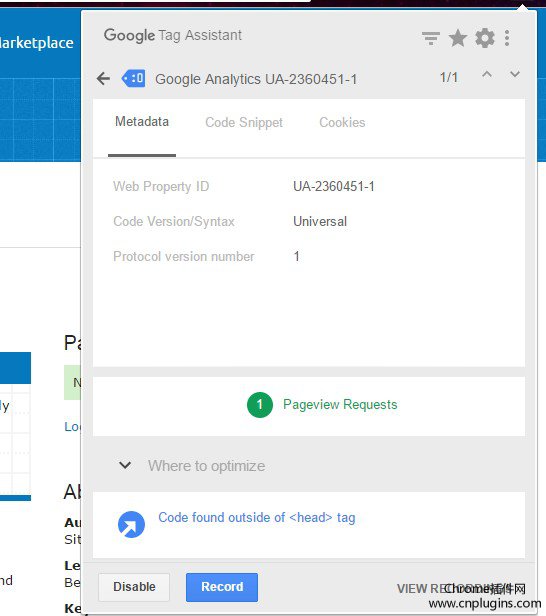
Task: Select the UA-2360451-1 property ID value
Action: pyautogui.click(x=334, y=186)
